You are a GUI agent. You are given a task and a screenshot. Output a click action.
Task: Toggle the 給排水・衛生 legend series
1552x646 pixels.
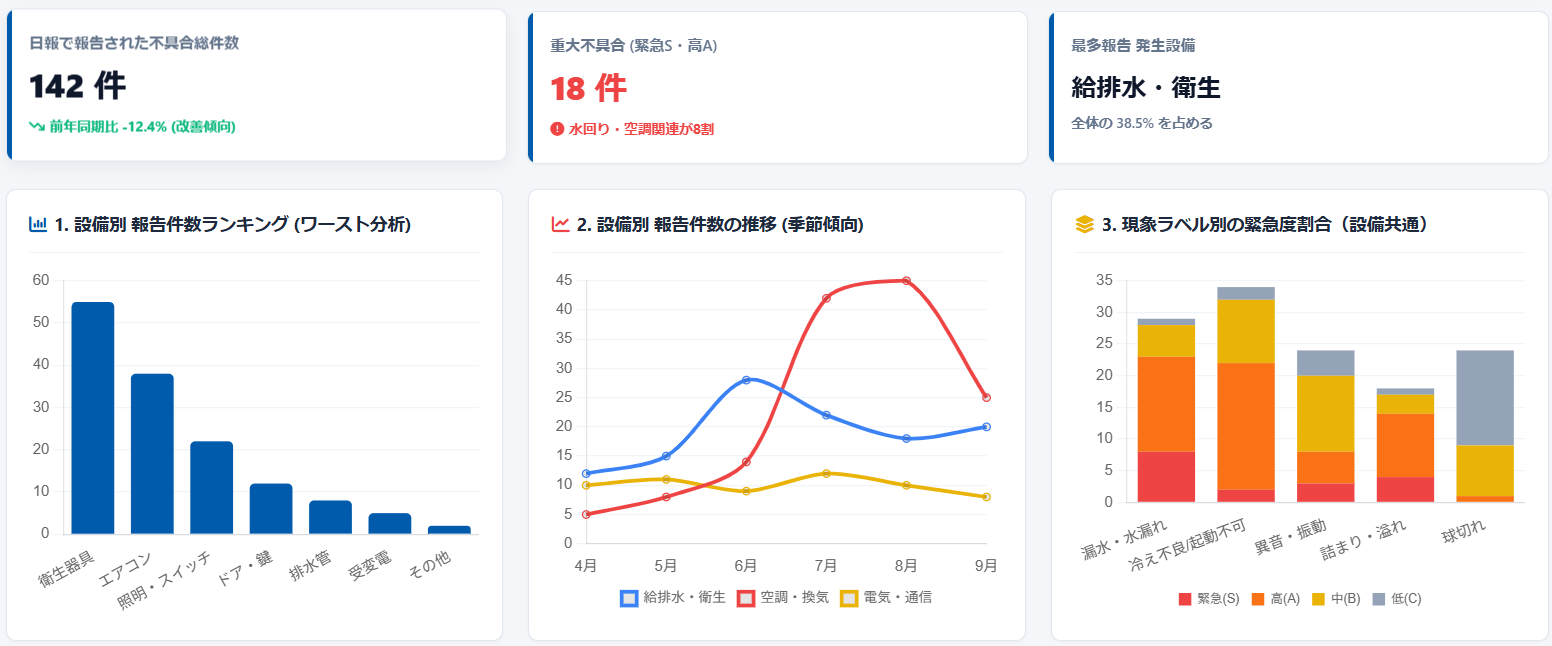tap(673, 598)
